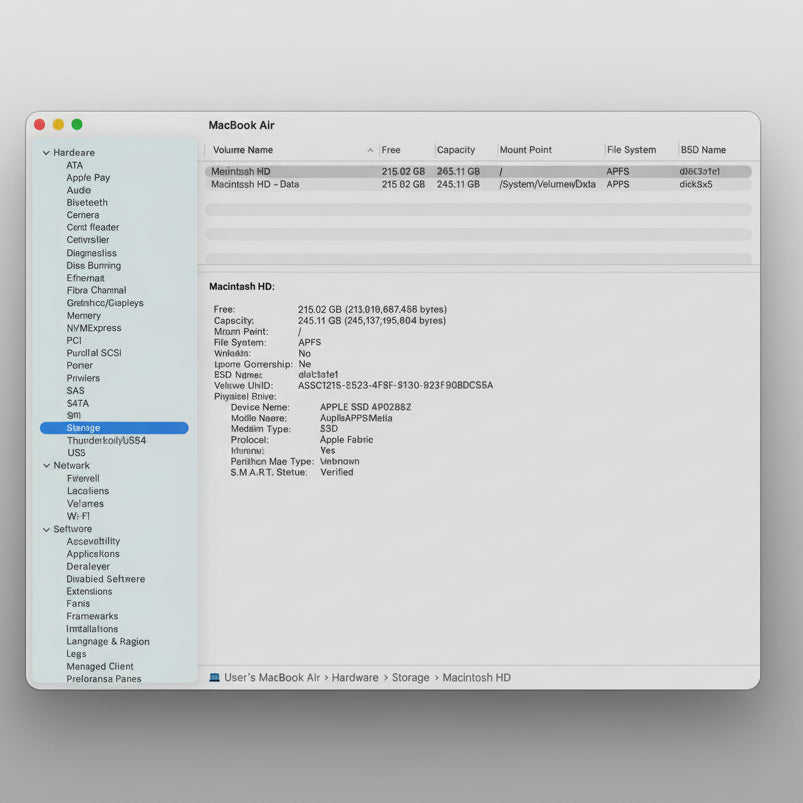This screenshot has width=803, height=803.
Task: Open Diagmesliss in the sidebar
Action: (91, 253)
